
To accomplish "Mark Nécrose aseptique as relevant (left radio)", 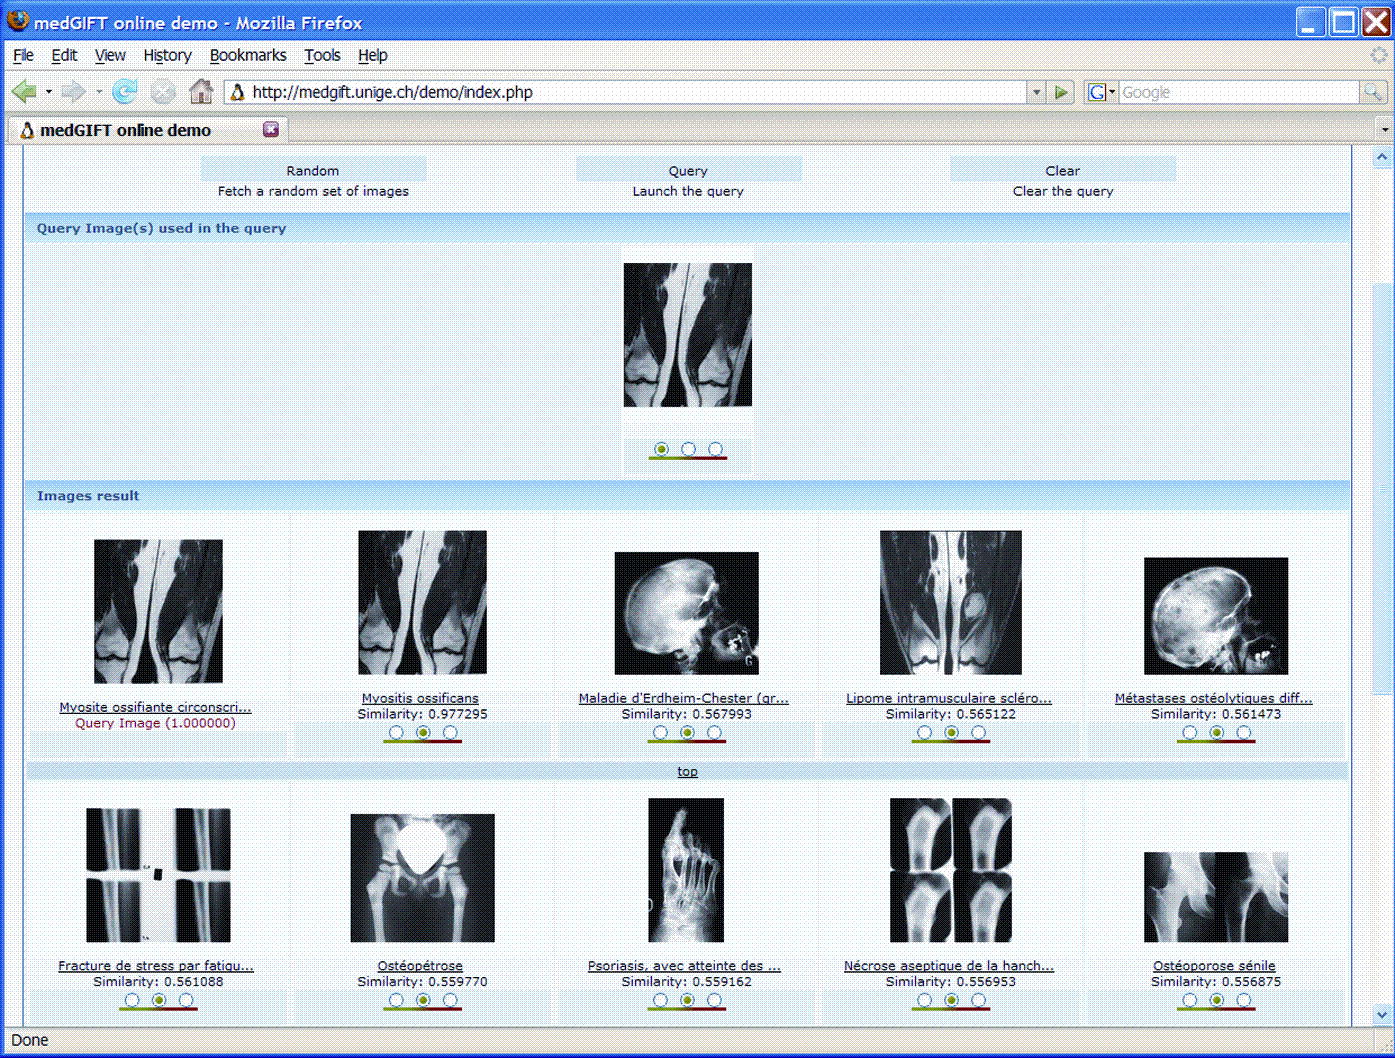I will (x=924, y=999).
